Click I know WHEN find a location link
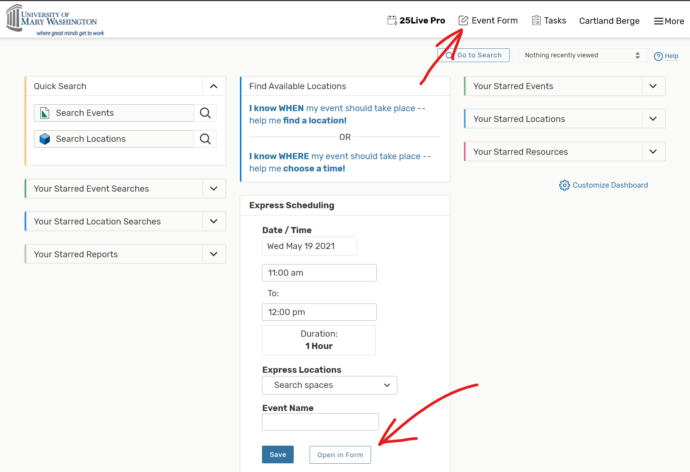The width and height of the screenshot is (690, 472). 337,114
